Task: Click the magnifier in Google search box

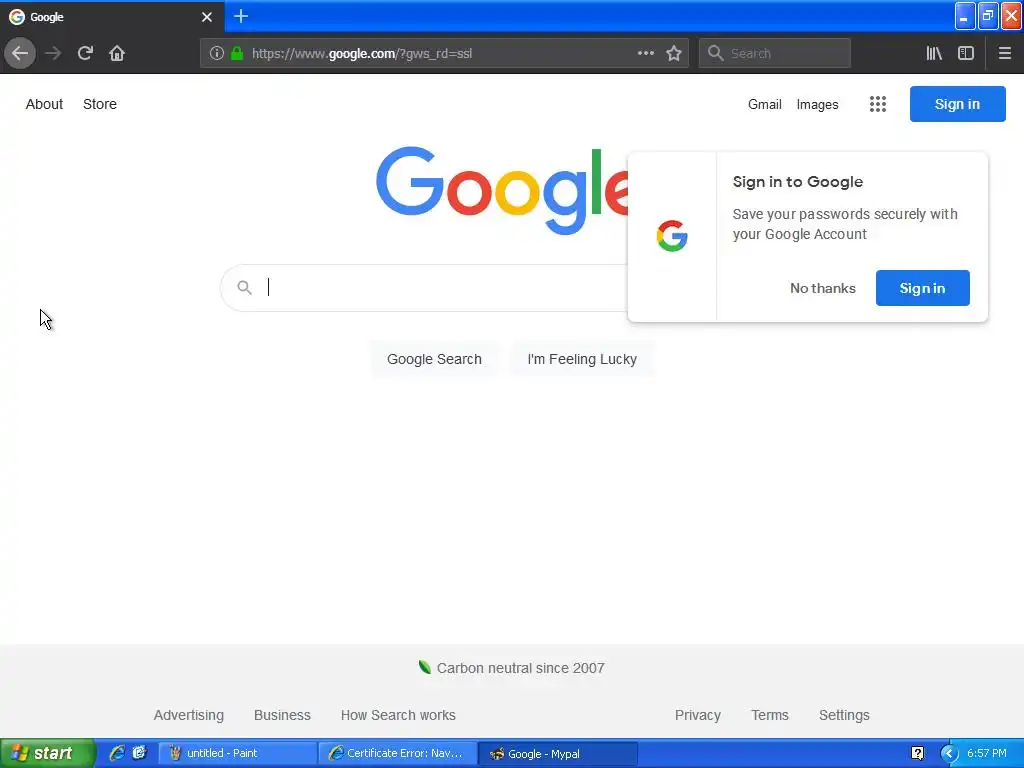Action: pyautogui.click(x=244, y=287)
